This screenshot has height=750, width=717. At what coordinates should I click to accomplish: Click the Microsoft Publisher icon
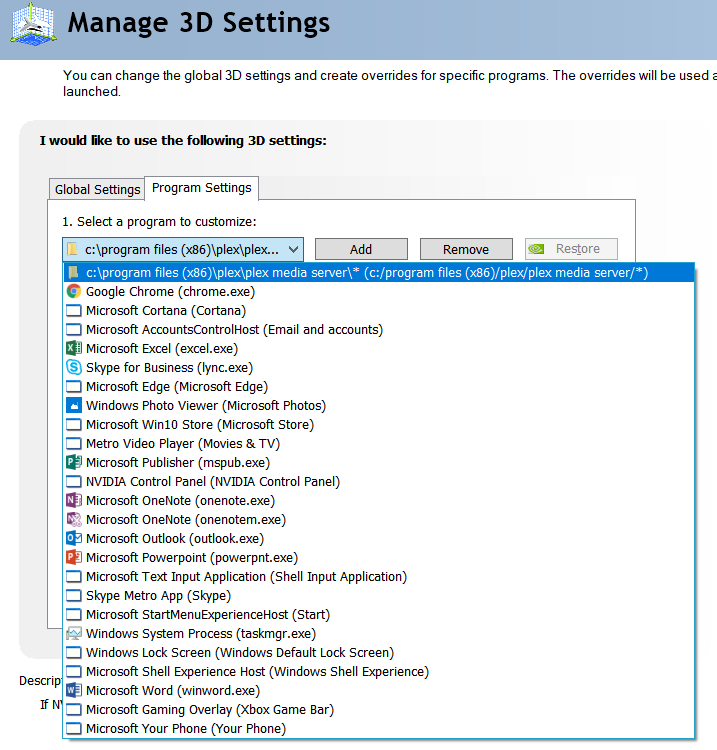click(74, 463)
